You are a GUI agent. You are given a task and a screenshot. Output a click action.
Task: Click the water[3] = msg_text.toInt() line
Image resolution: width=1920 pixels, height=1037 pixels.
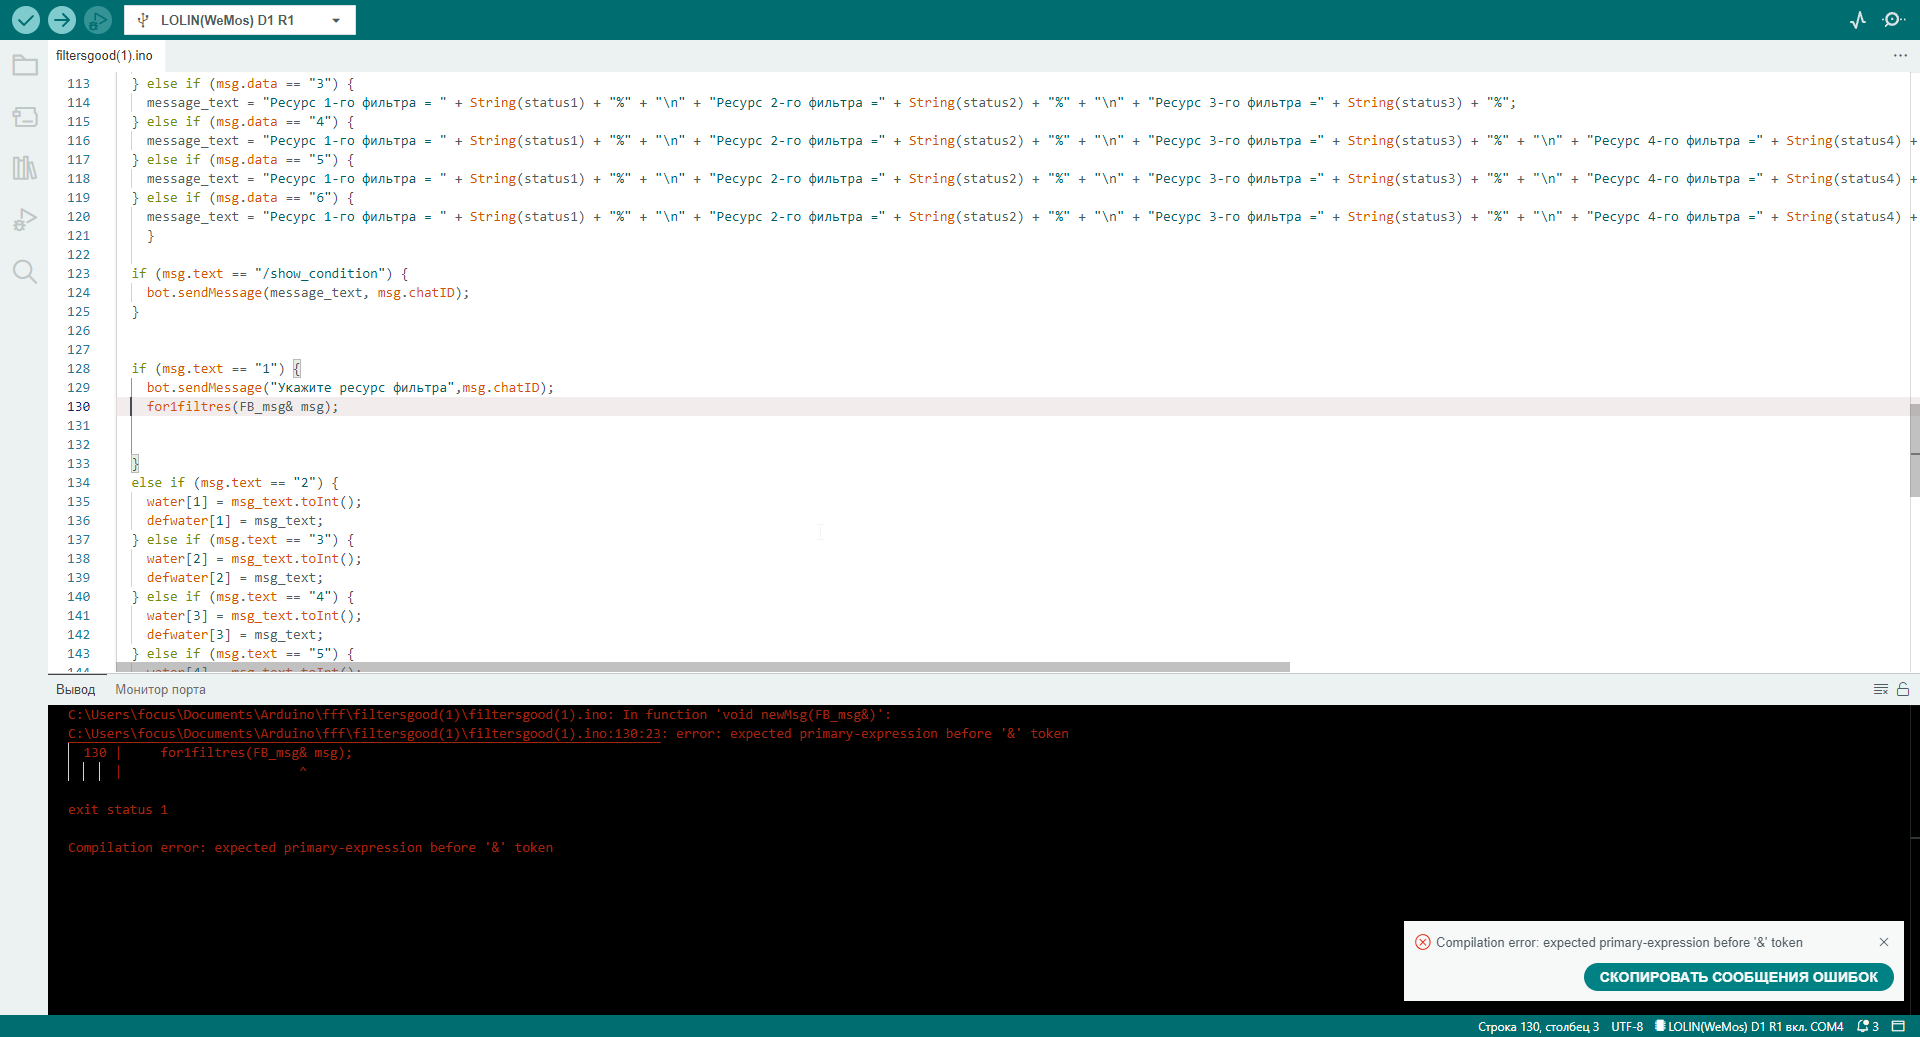[x=254, y=616]
